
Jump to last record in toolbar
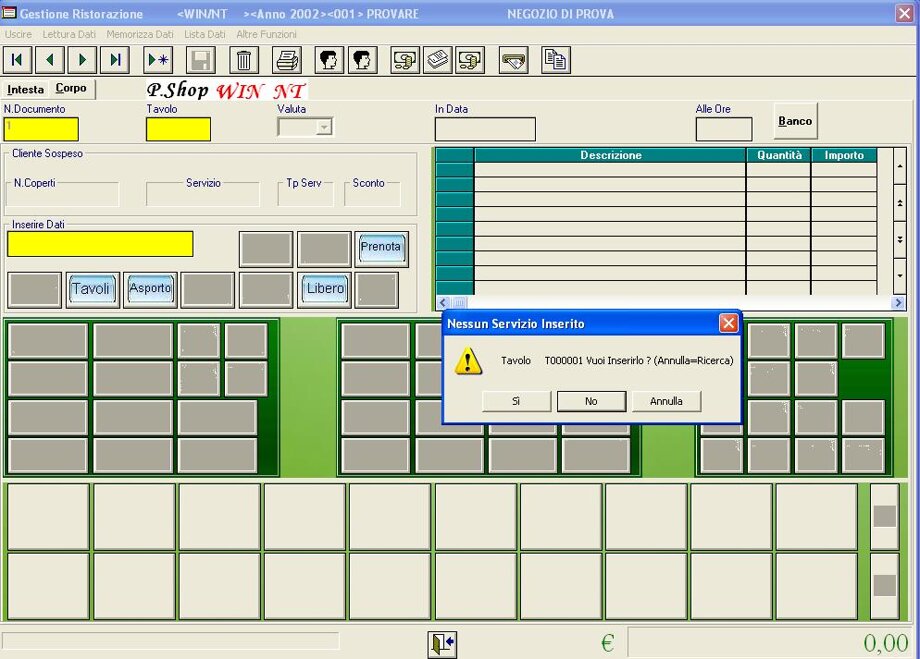[115, 60]
